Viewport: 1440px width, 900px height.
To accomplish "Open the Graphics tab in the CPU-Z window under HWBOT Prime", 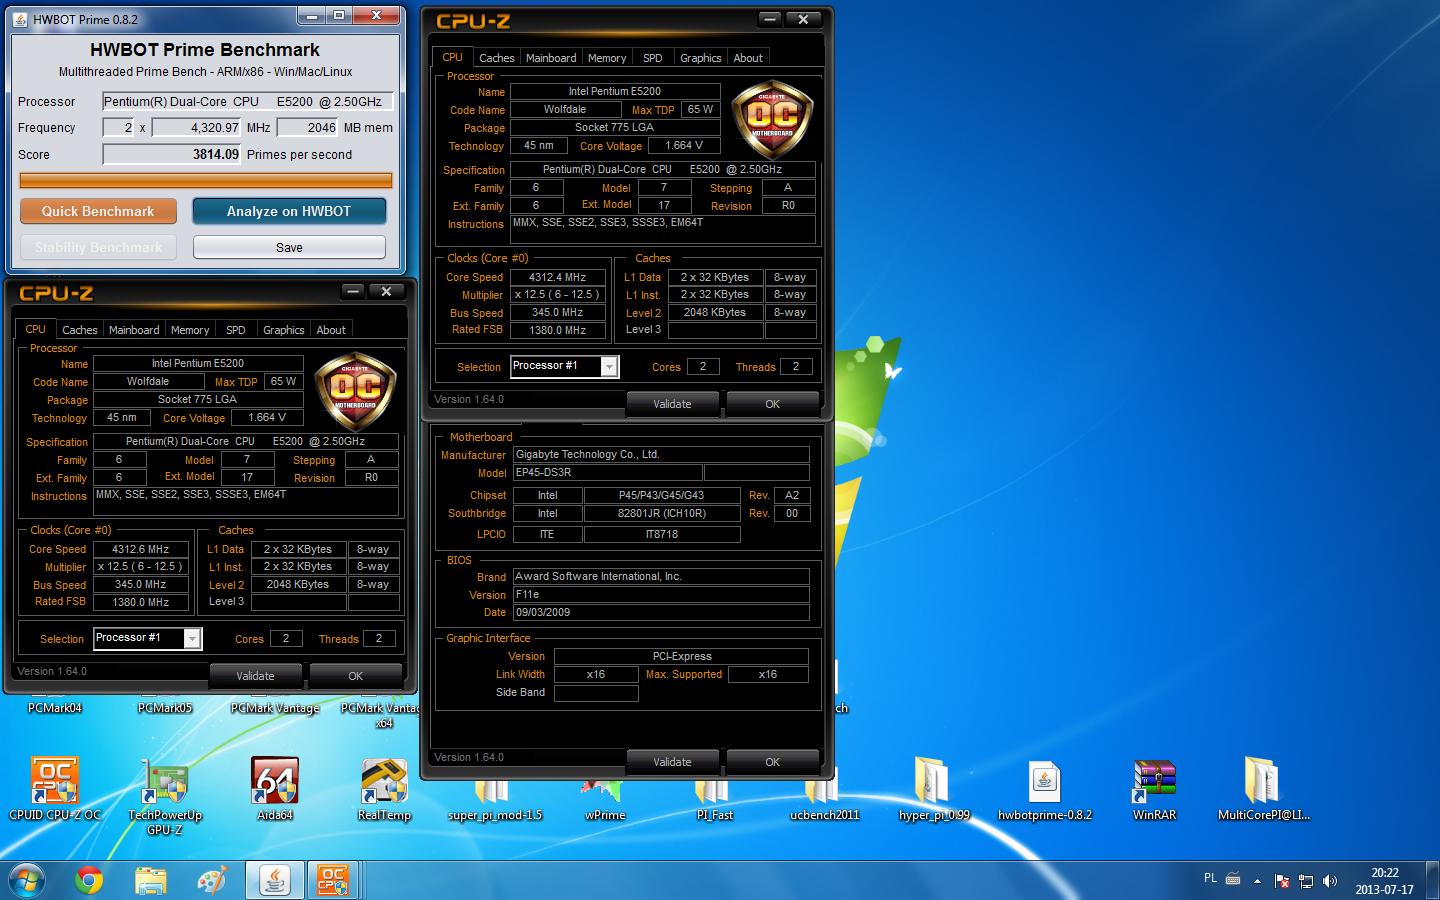I will coord(283,330).
